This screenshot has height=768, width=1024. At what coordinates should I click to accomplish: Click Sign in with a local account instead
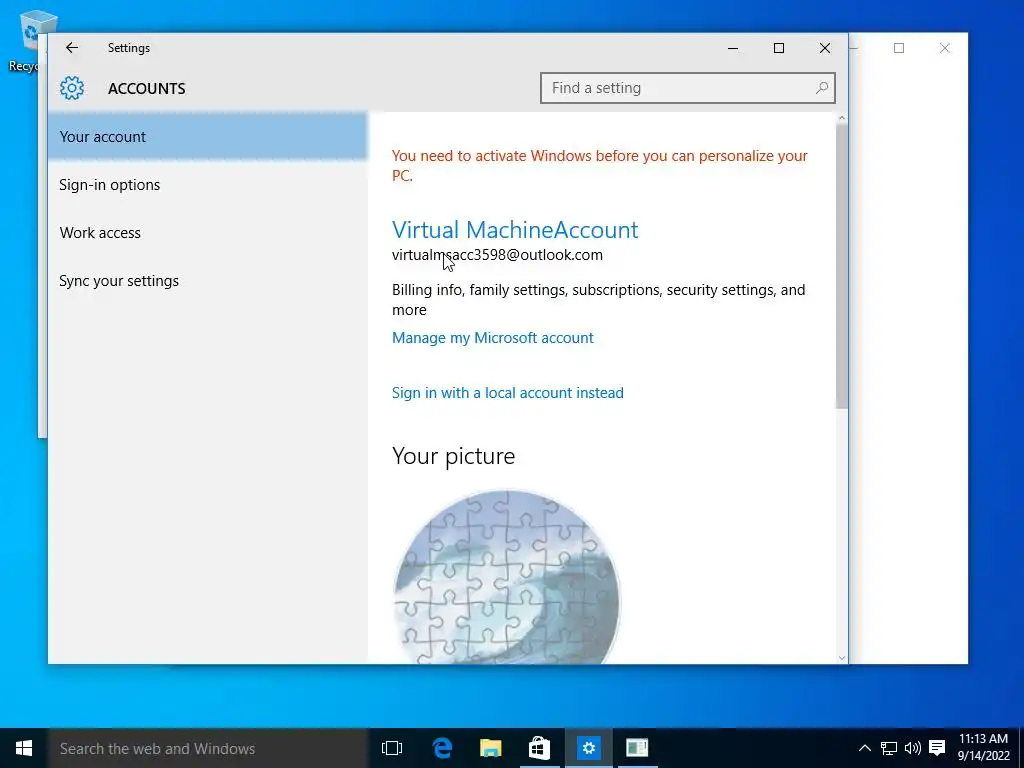click(x=507, y=392)
